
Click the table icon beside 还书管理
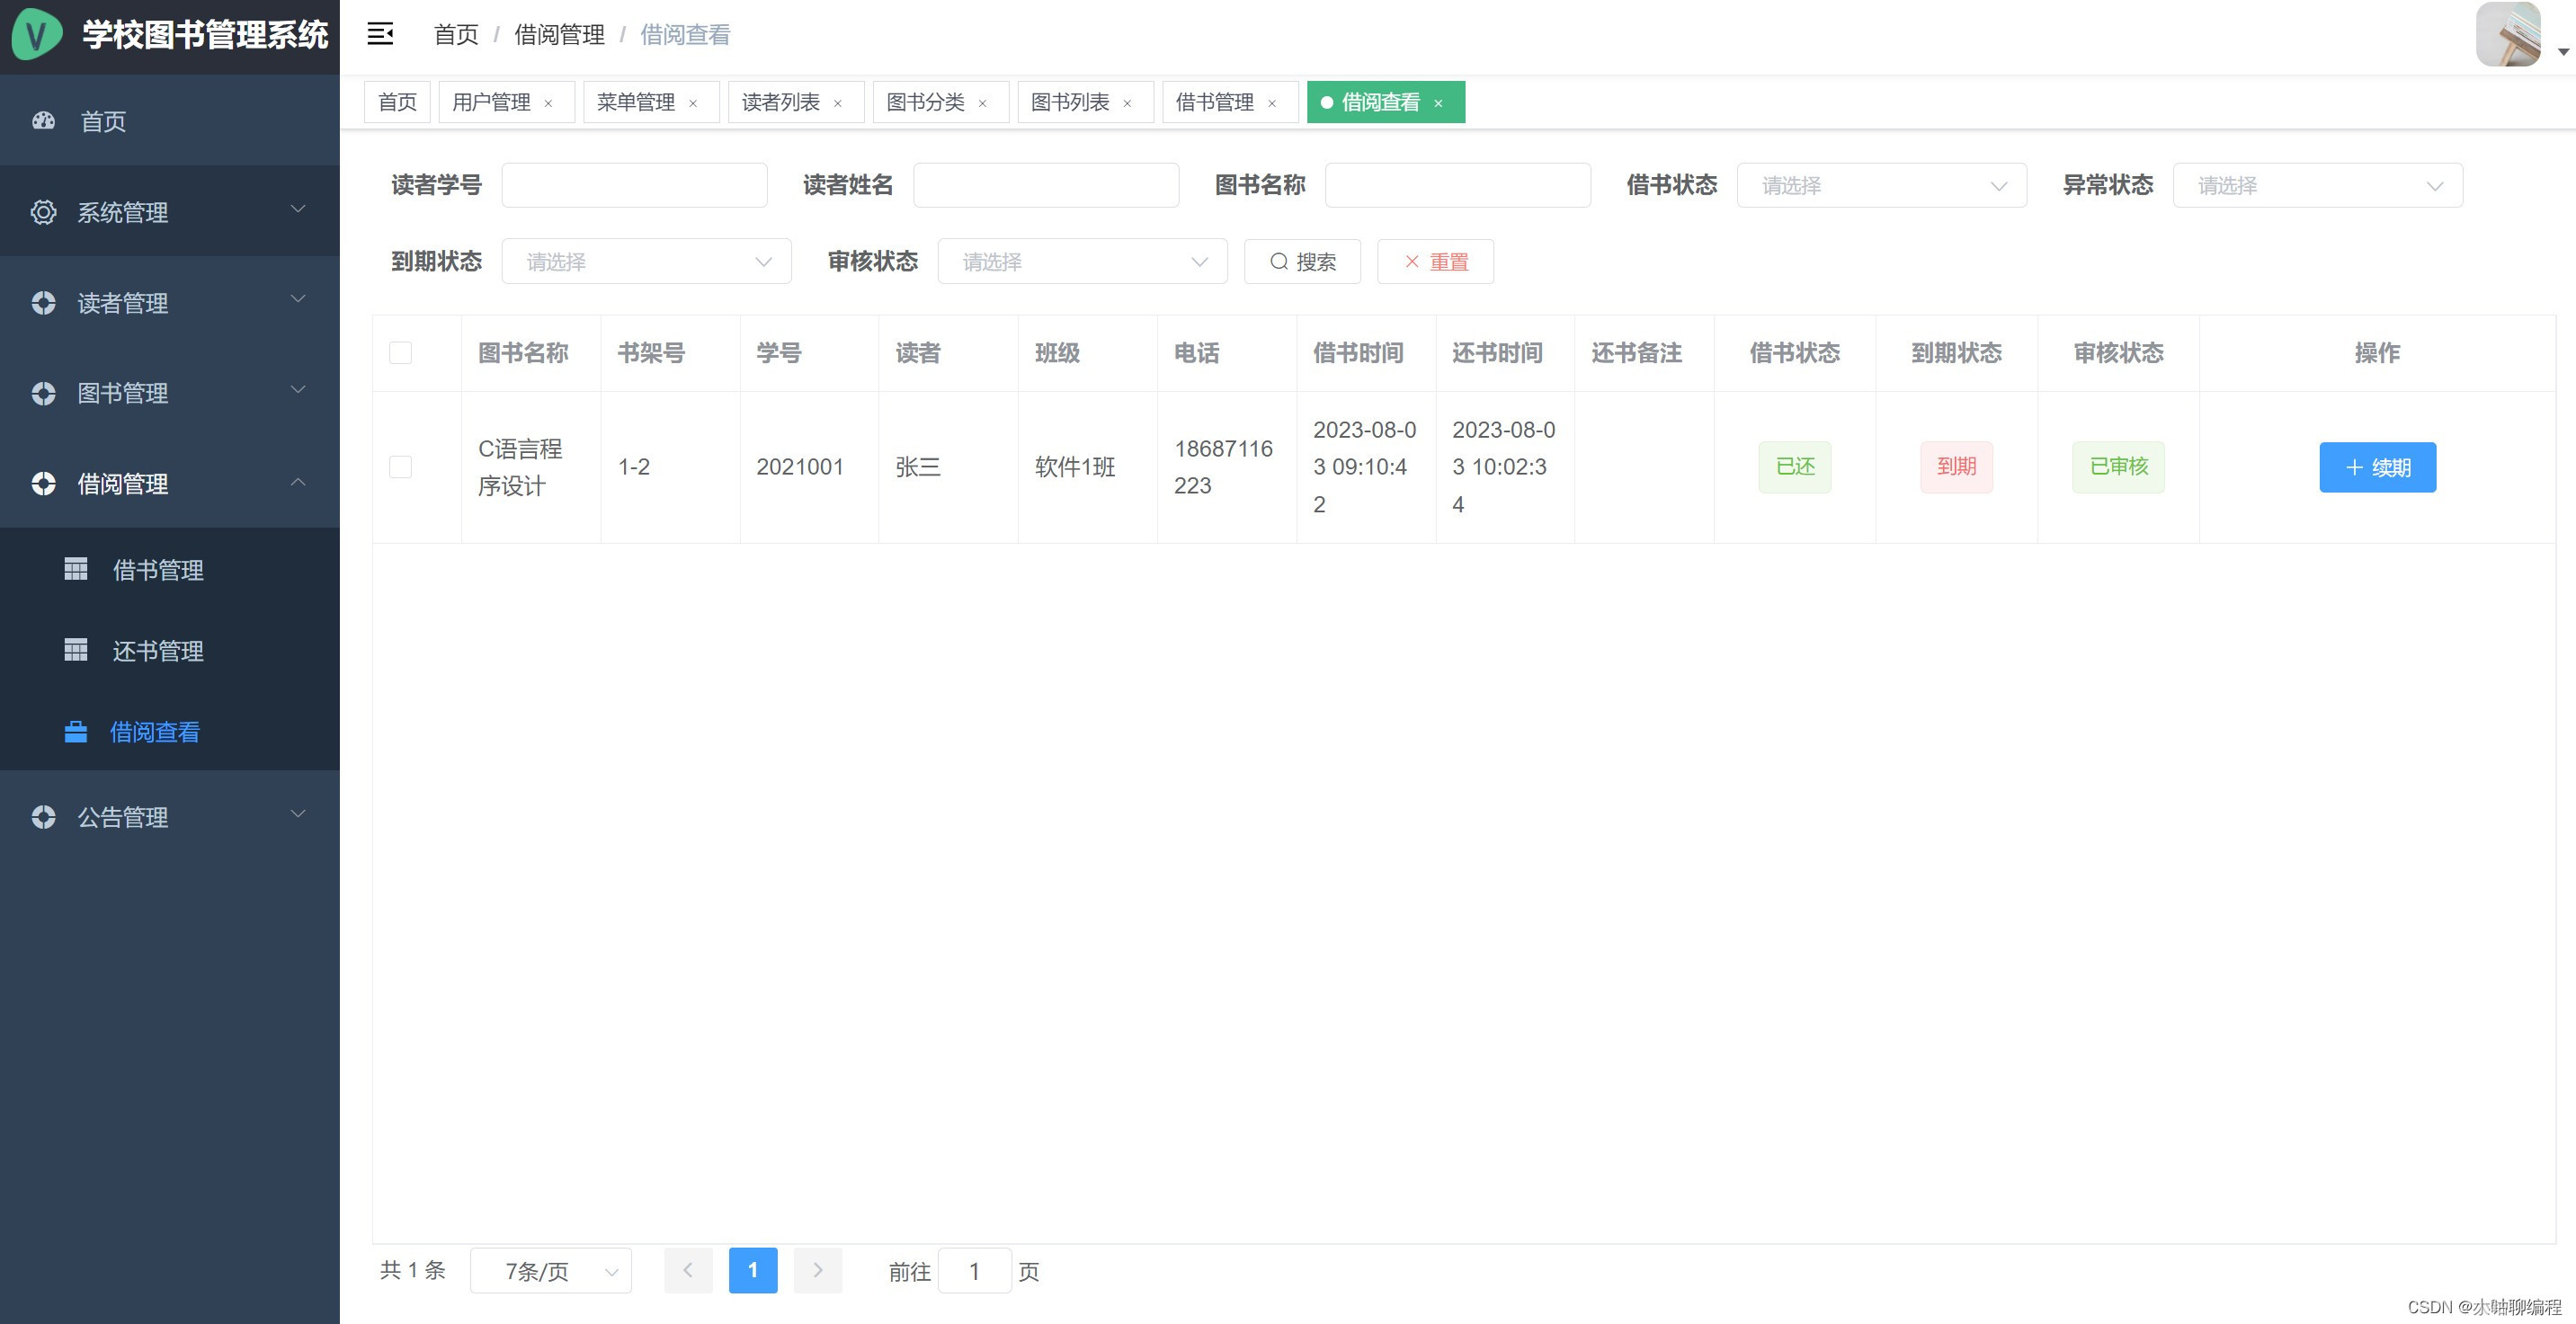[76, 650]
